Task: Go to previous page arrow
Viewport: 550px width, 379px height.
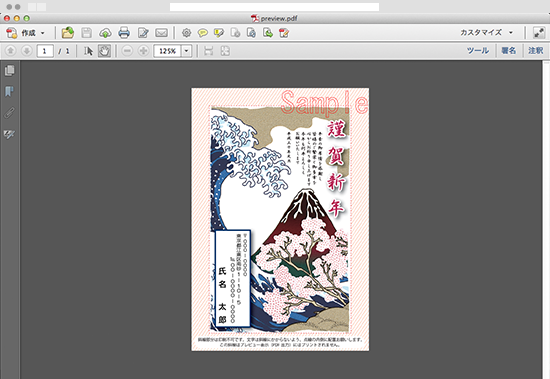Action: tap(11, 51)
